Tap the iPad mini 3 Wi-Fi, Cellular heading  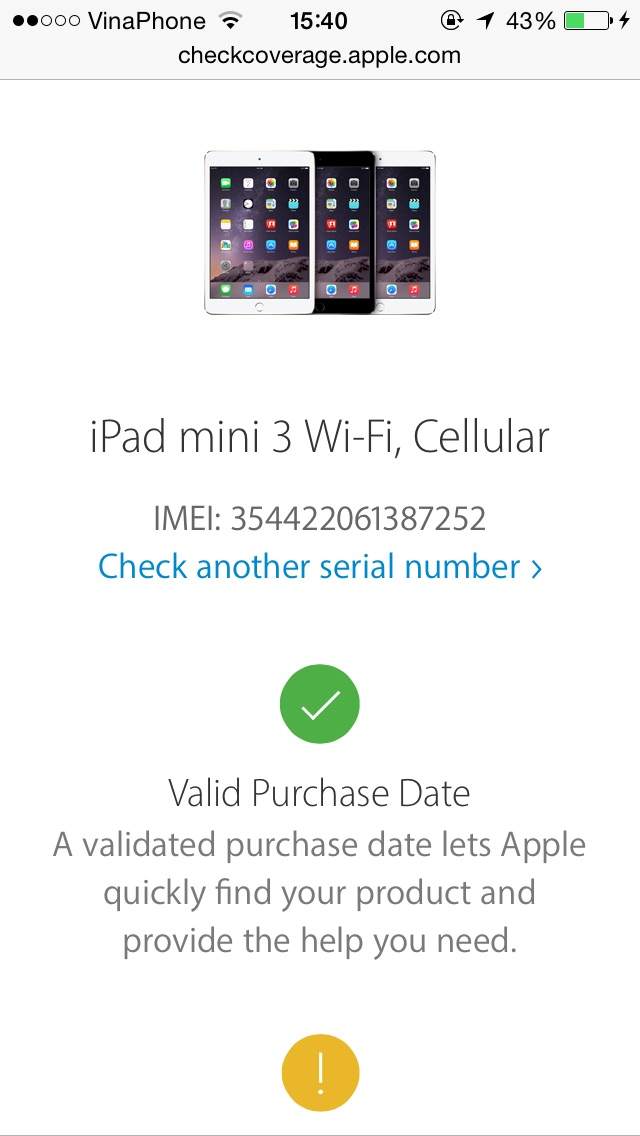click(x=320, y=437)
